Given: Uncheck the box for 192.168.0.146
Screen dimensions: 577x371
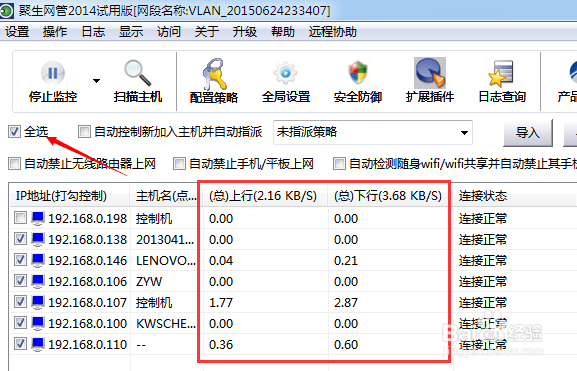Looking at the screenshot, I should pos(20,259).
